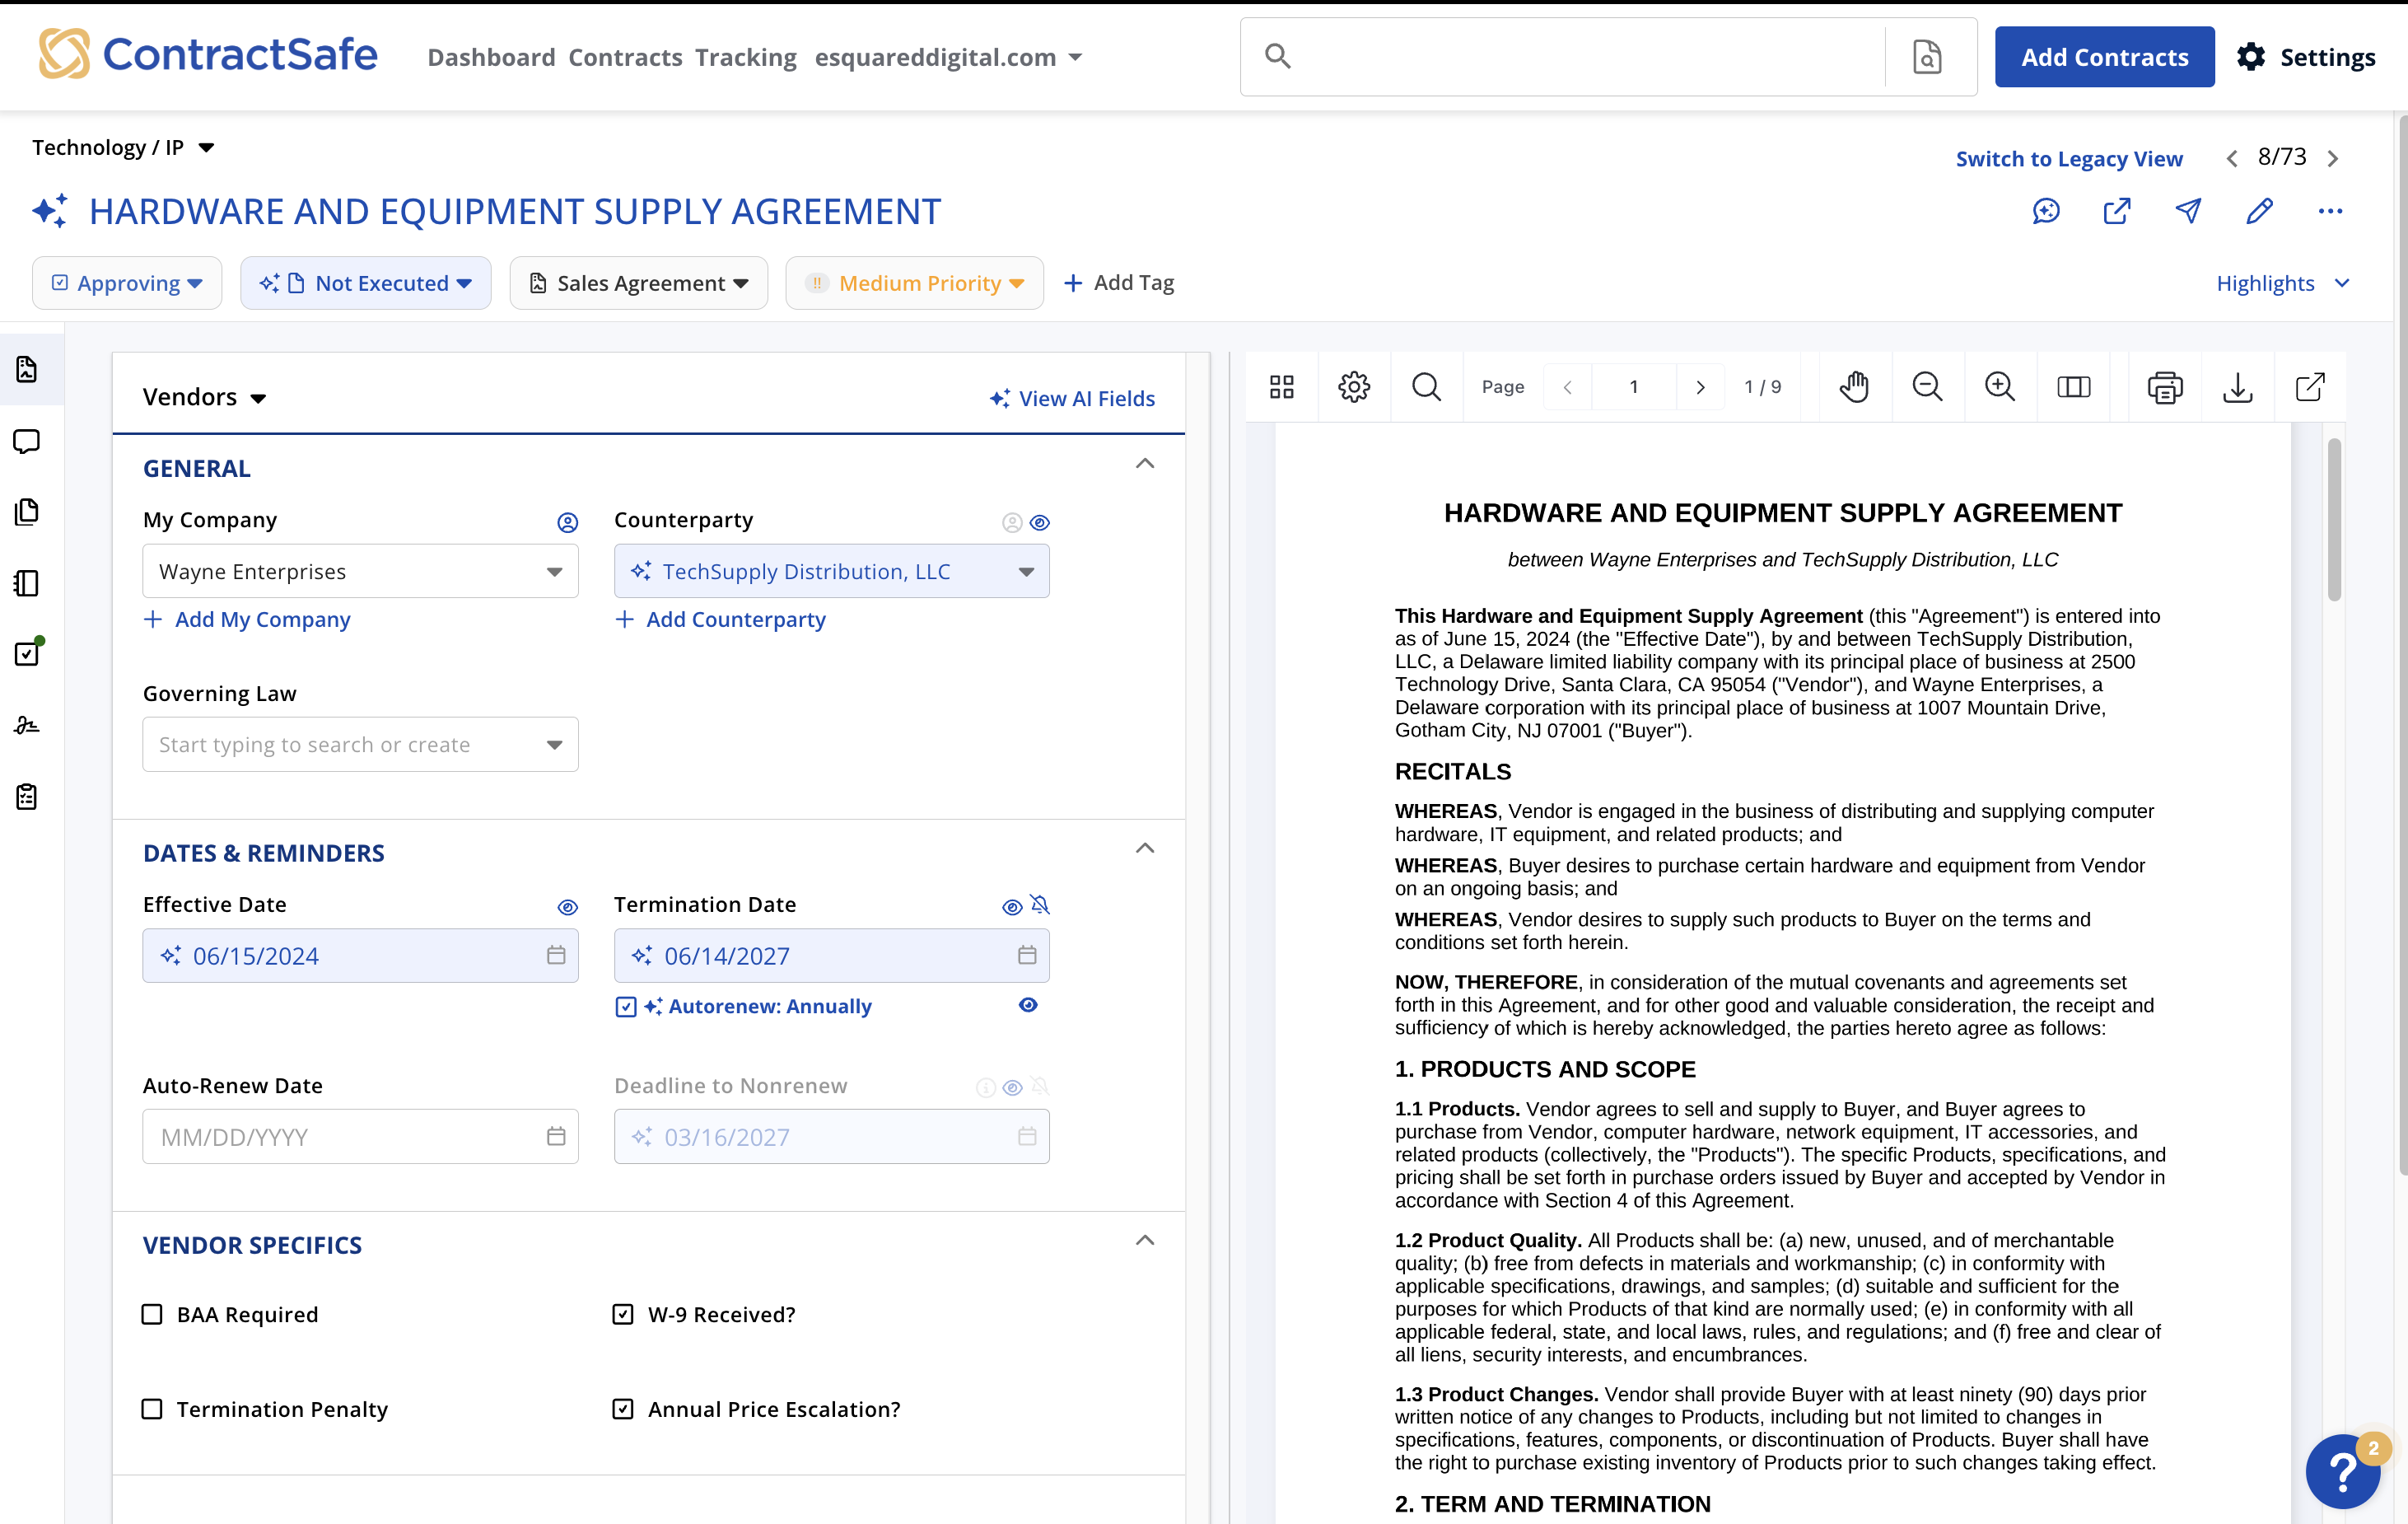Select the hand pan tool in the PDF viewer

[1855, 386]
